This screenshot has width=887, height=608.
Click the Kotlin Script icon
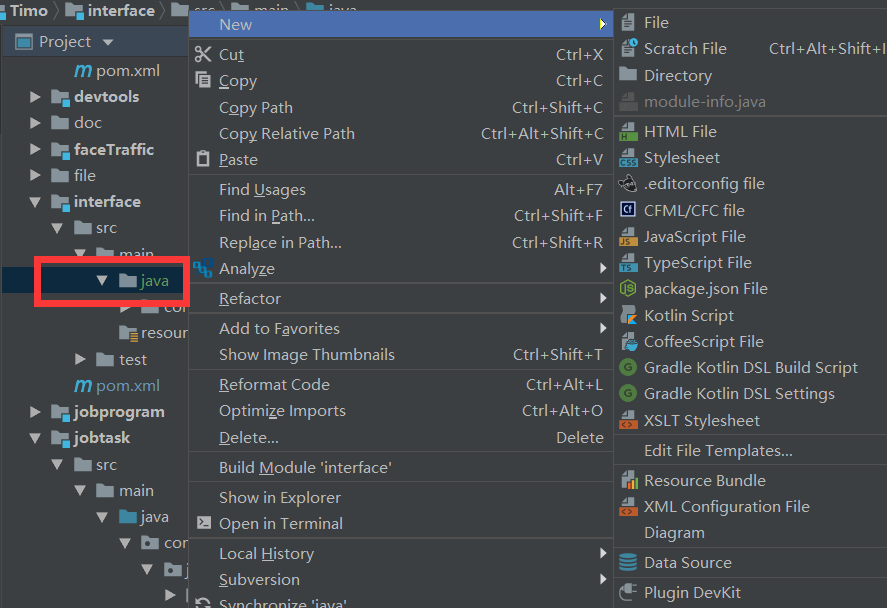point(628,315)
